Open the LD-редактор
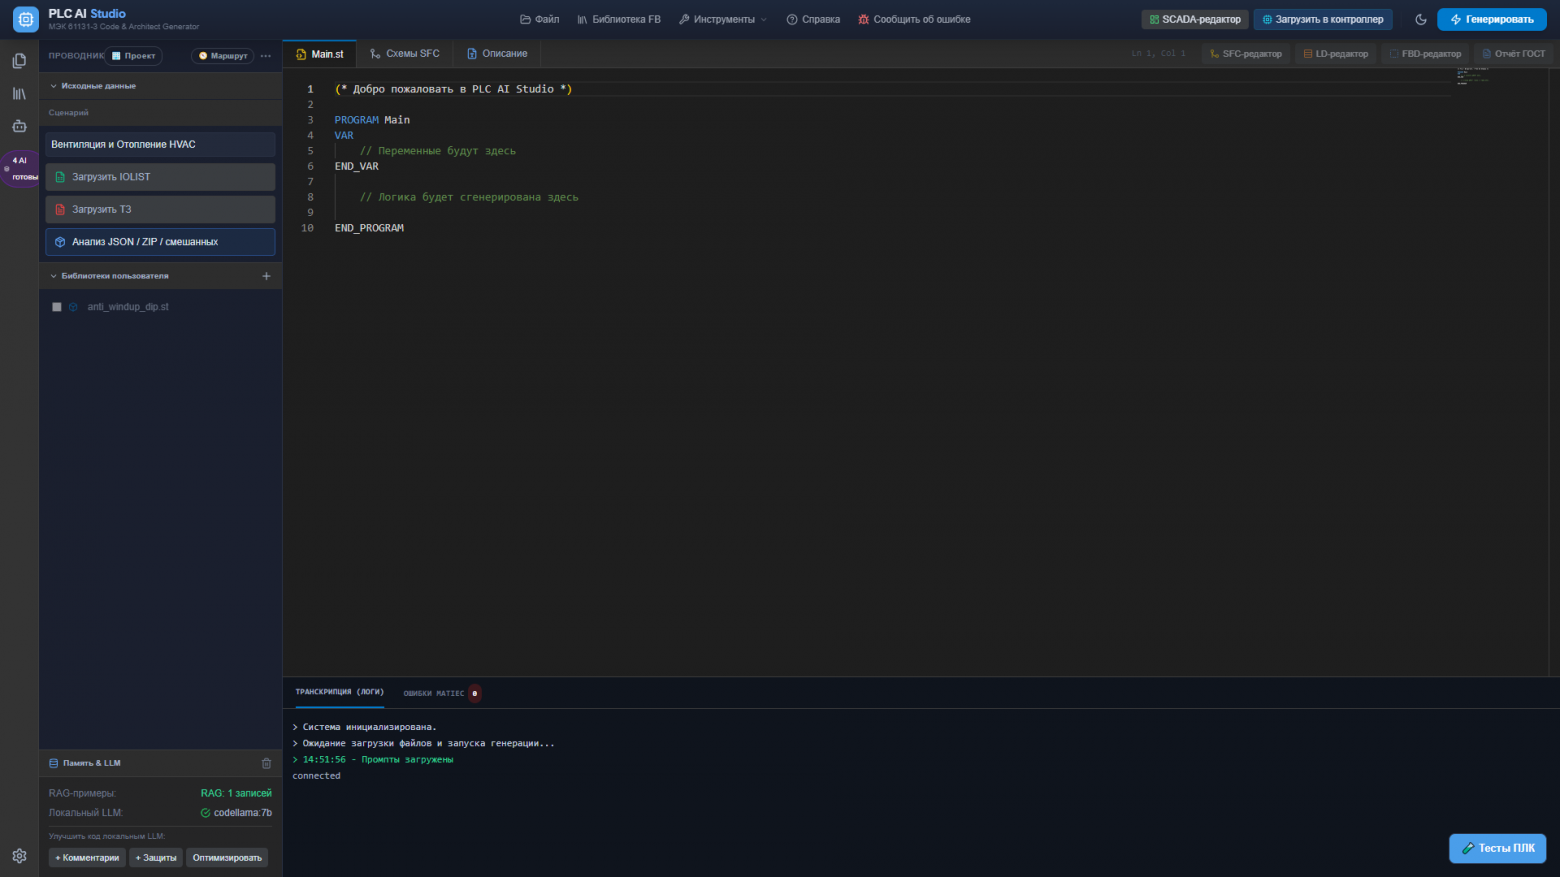Screen dimensions: 1560x877 point(1335,54)
